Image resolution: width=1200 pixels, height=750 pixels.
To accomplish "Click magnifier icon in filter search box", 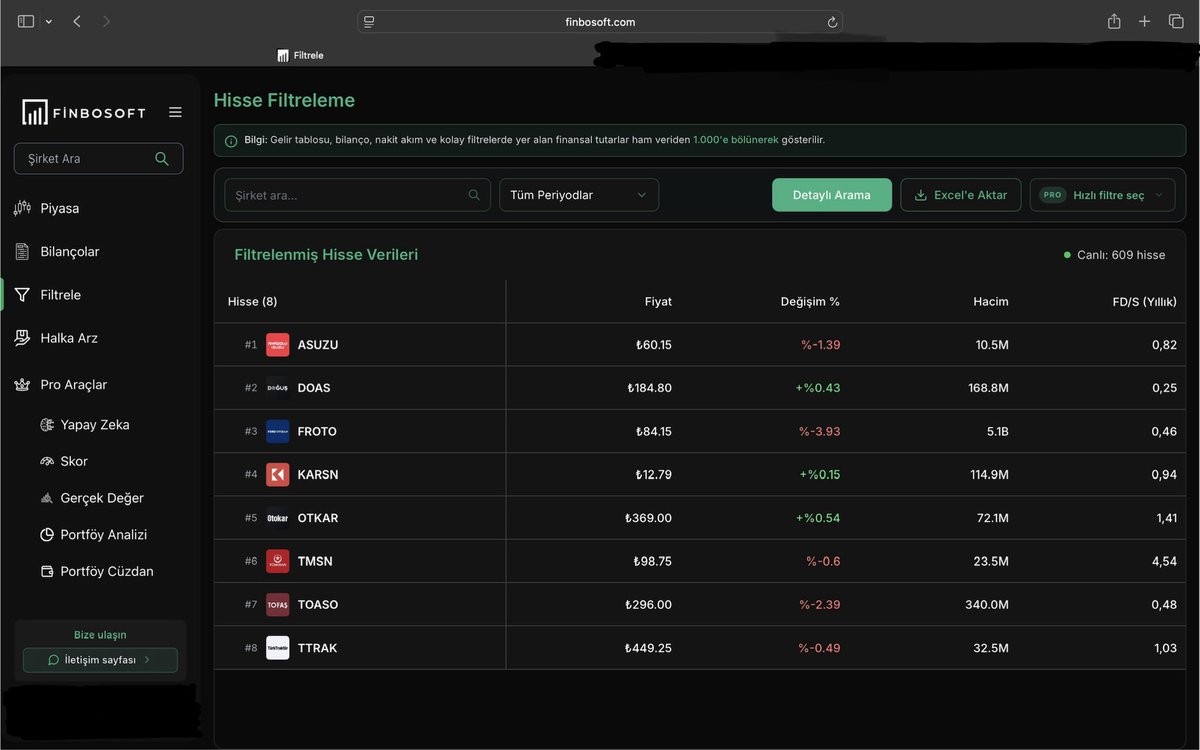I will [474, 195].
